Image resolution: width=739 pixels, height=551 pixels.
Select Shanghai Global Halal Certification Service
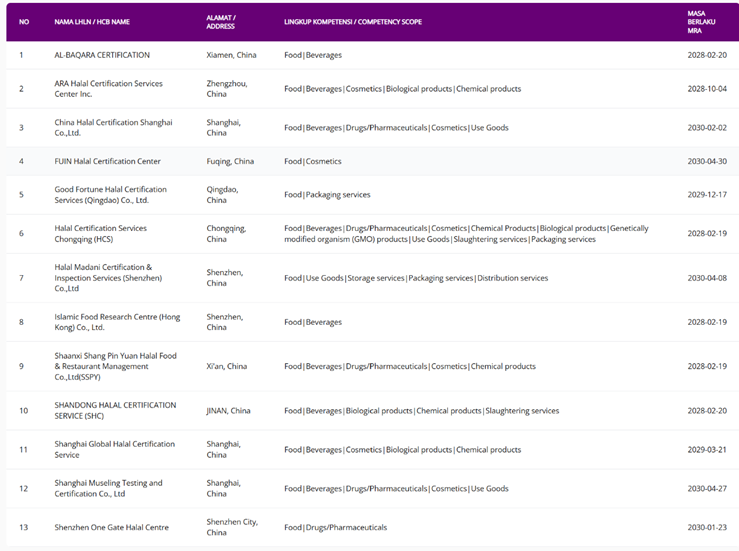pos(115,449)
